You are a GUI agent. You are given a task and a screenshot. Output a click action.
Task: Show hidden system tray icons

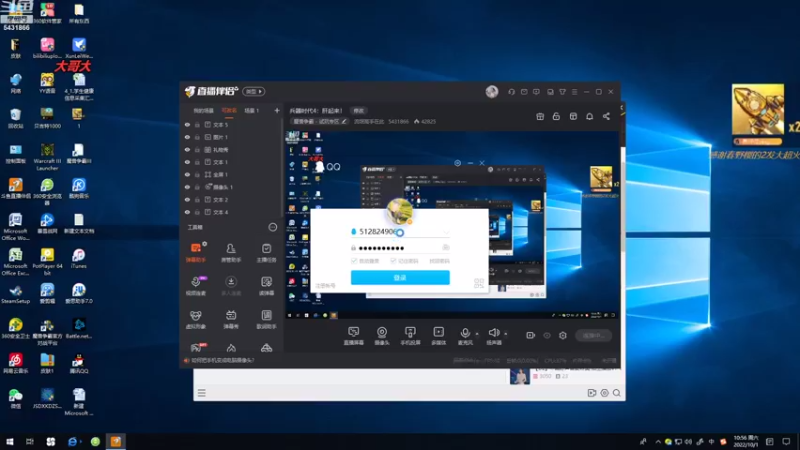(658, 442)
